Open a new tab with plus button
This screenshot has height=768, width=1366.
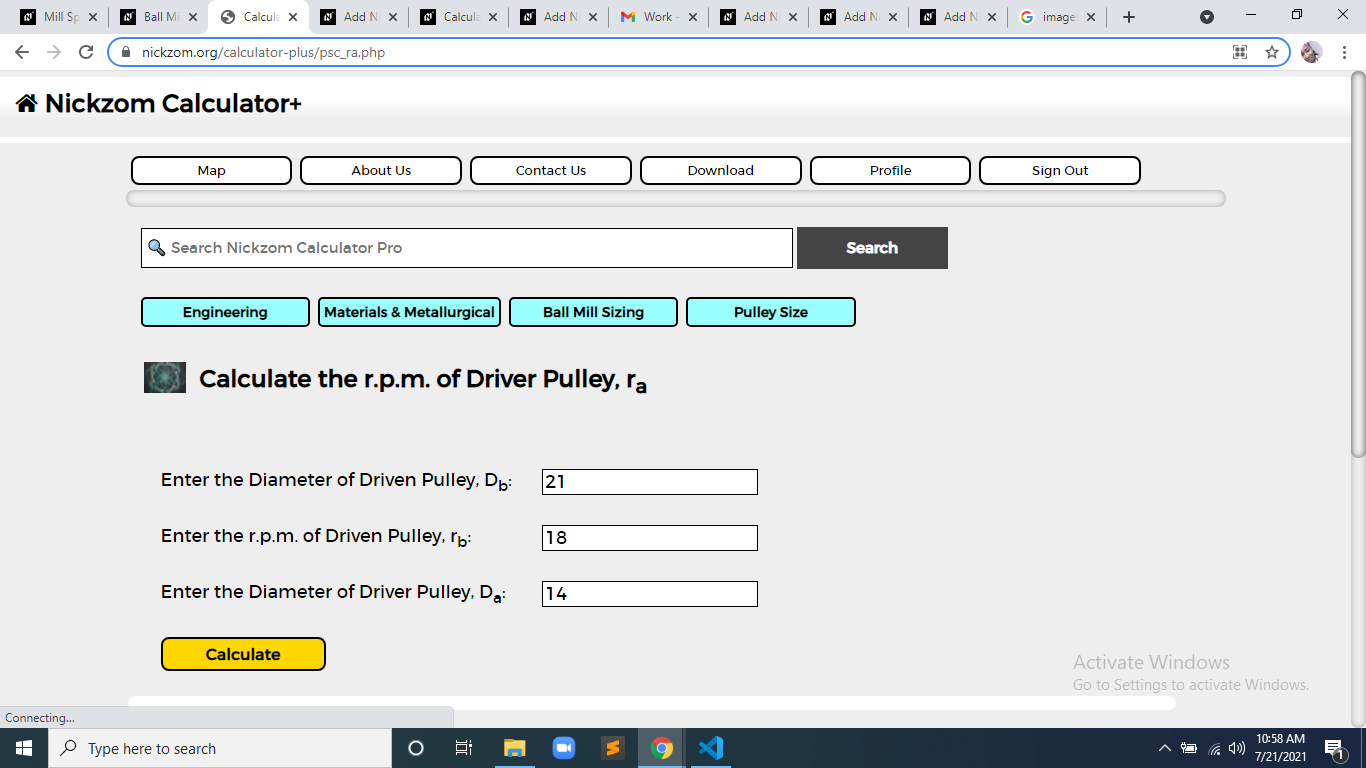(1129, 17)
